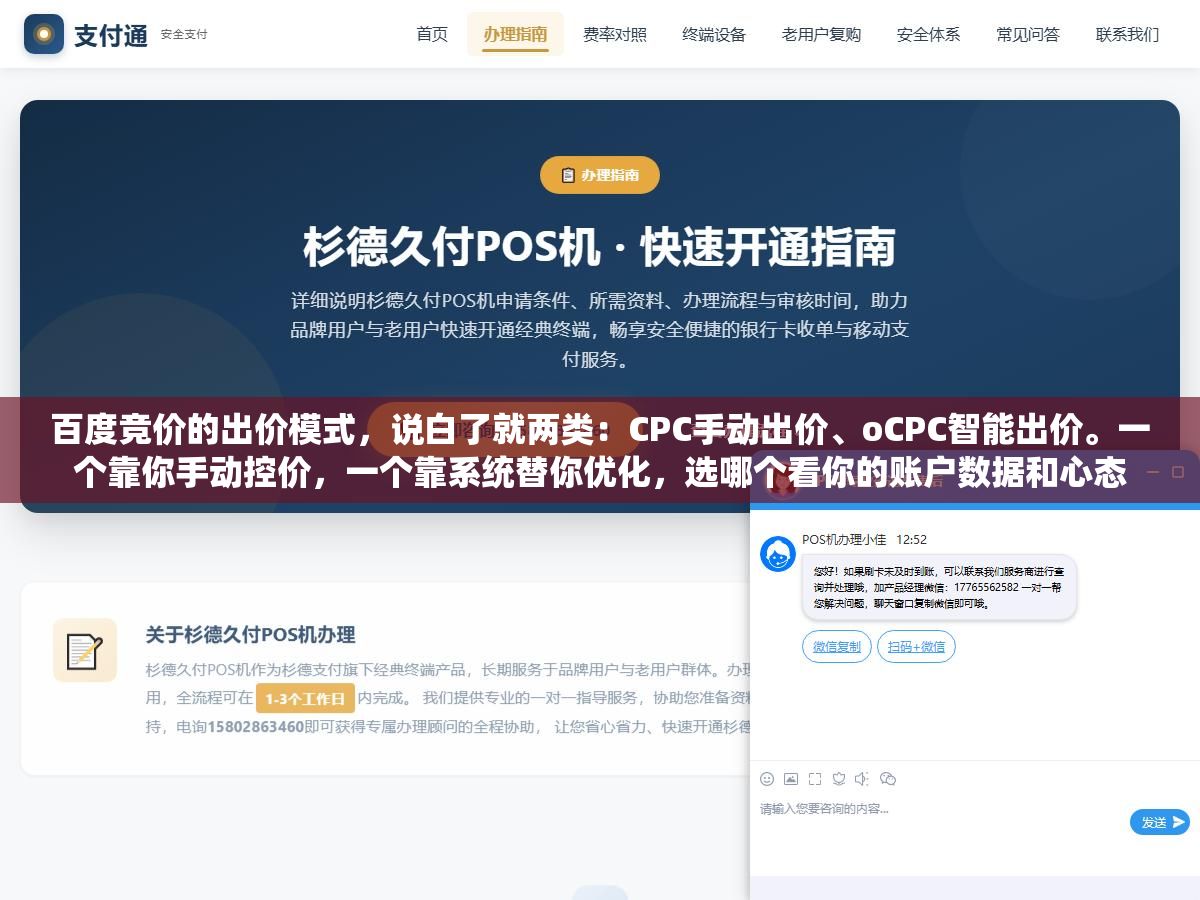Go to the 首页 nav item

pyautogui.click(x=432, y=34)
